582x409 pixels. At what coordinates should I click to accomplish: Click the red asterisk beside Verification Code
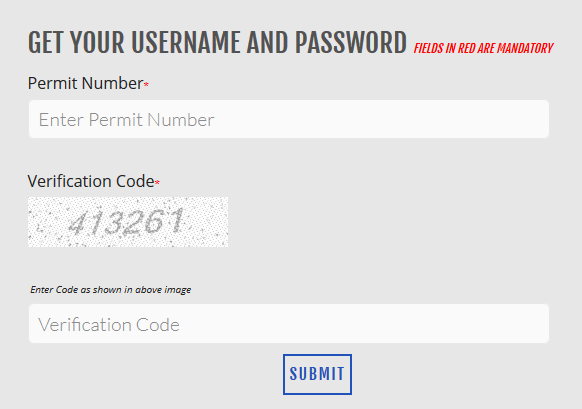pyautogui.click(x=157, y=182)
